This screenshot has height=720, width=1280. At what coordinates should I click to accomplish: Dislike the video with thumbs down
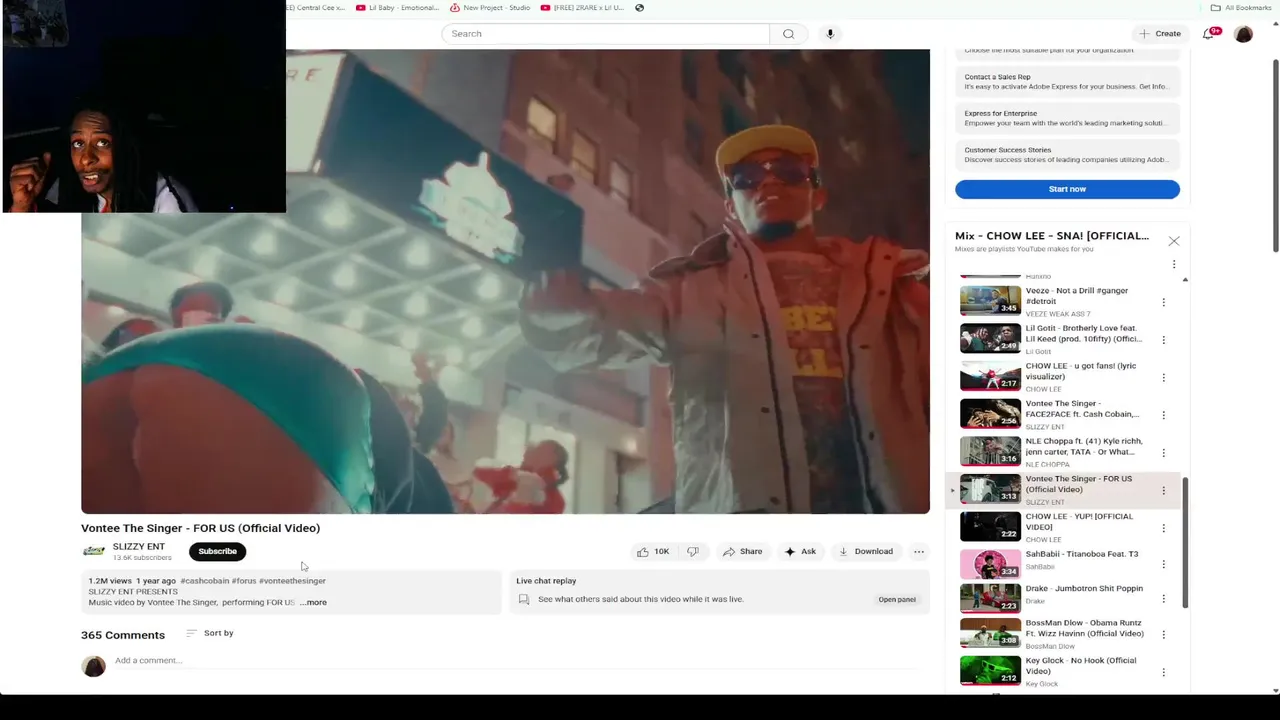[692, 551]
